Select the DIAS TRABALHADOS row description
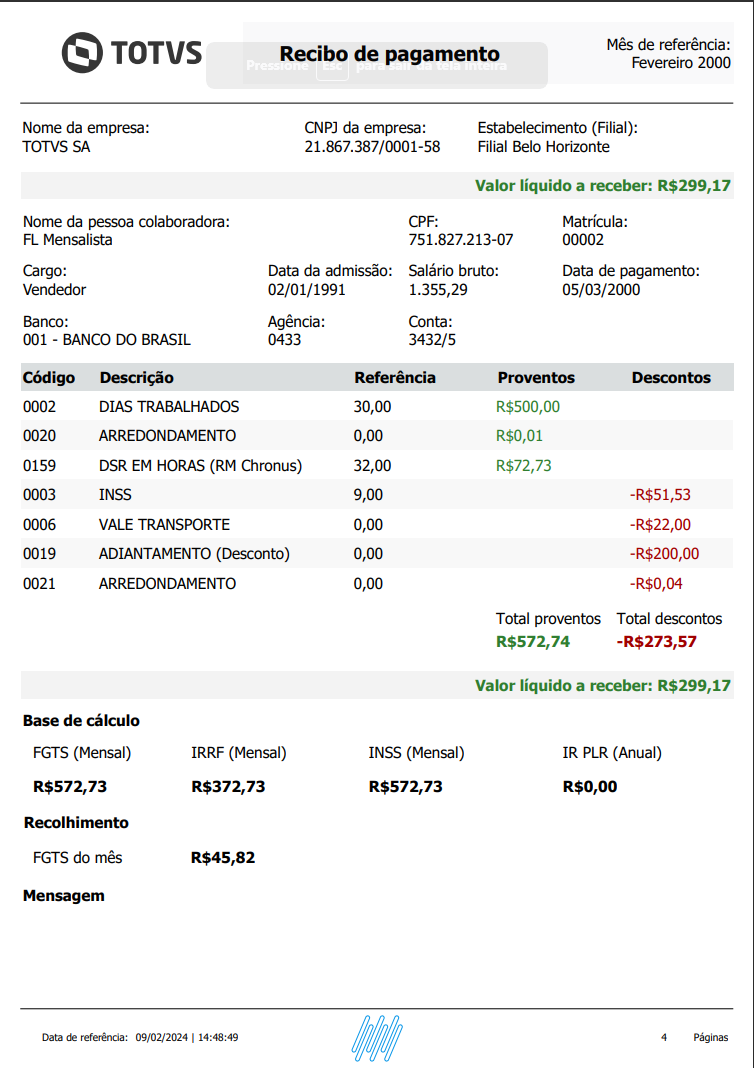754x1068 pixels. click(169, 407)
